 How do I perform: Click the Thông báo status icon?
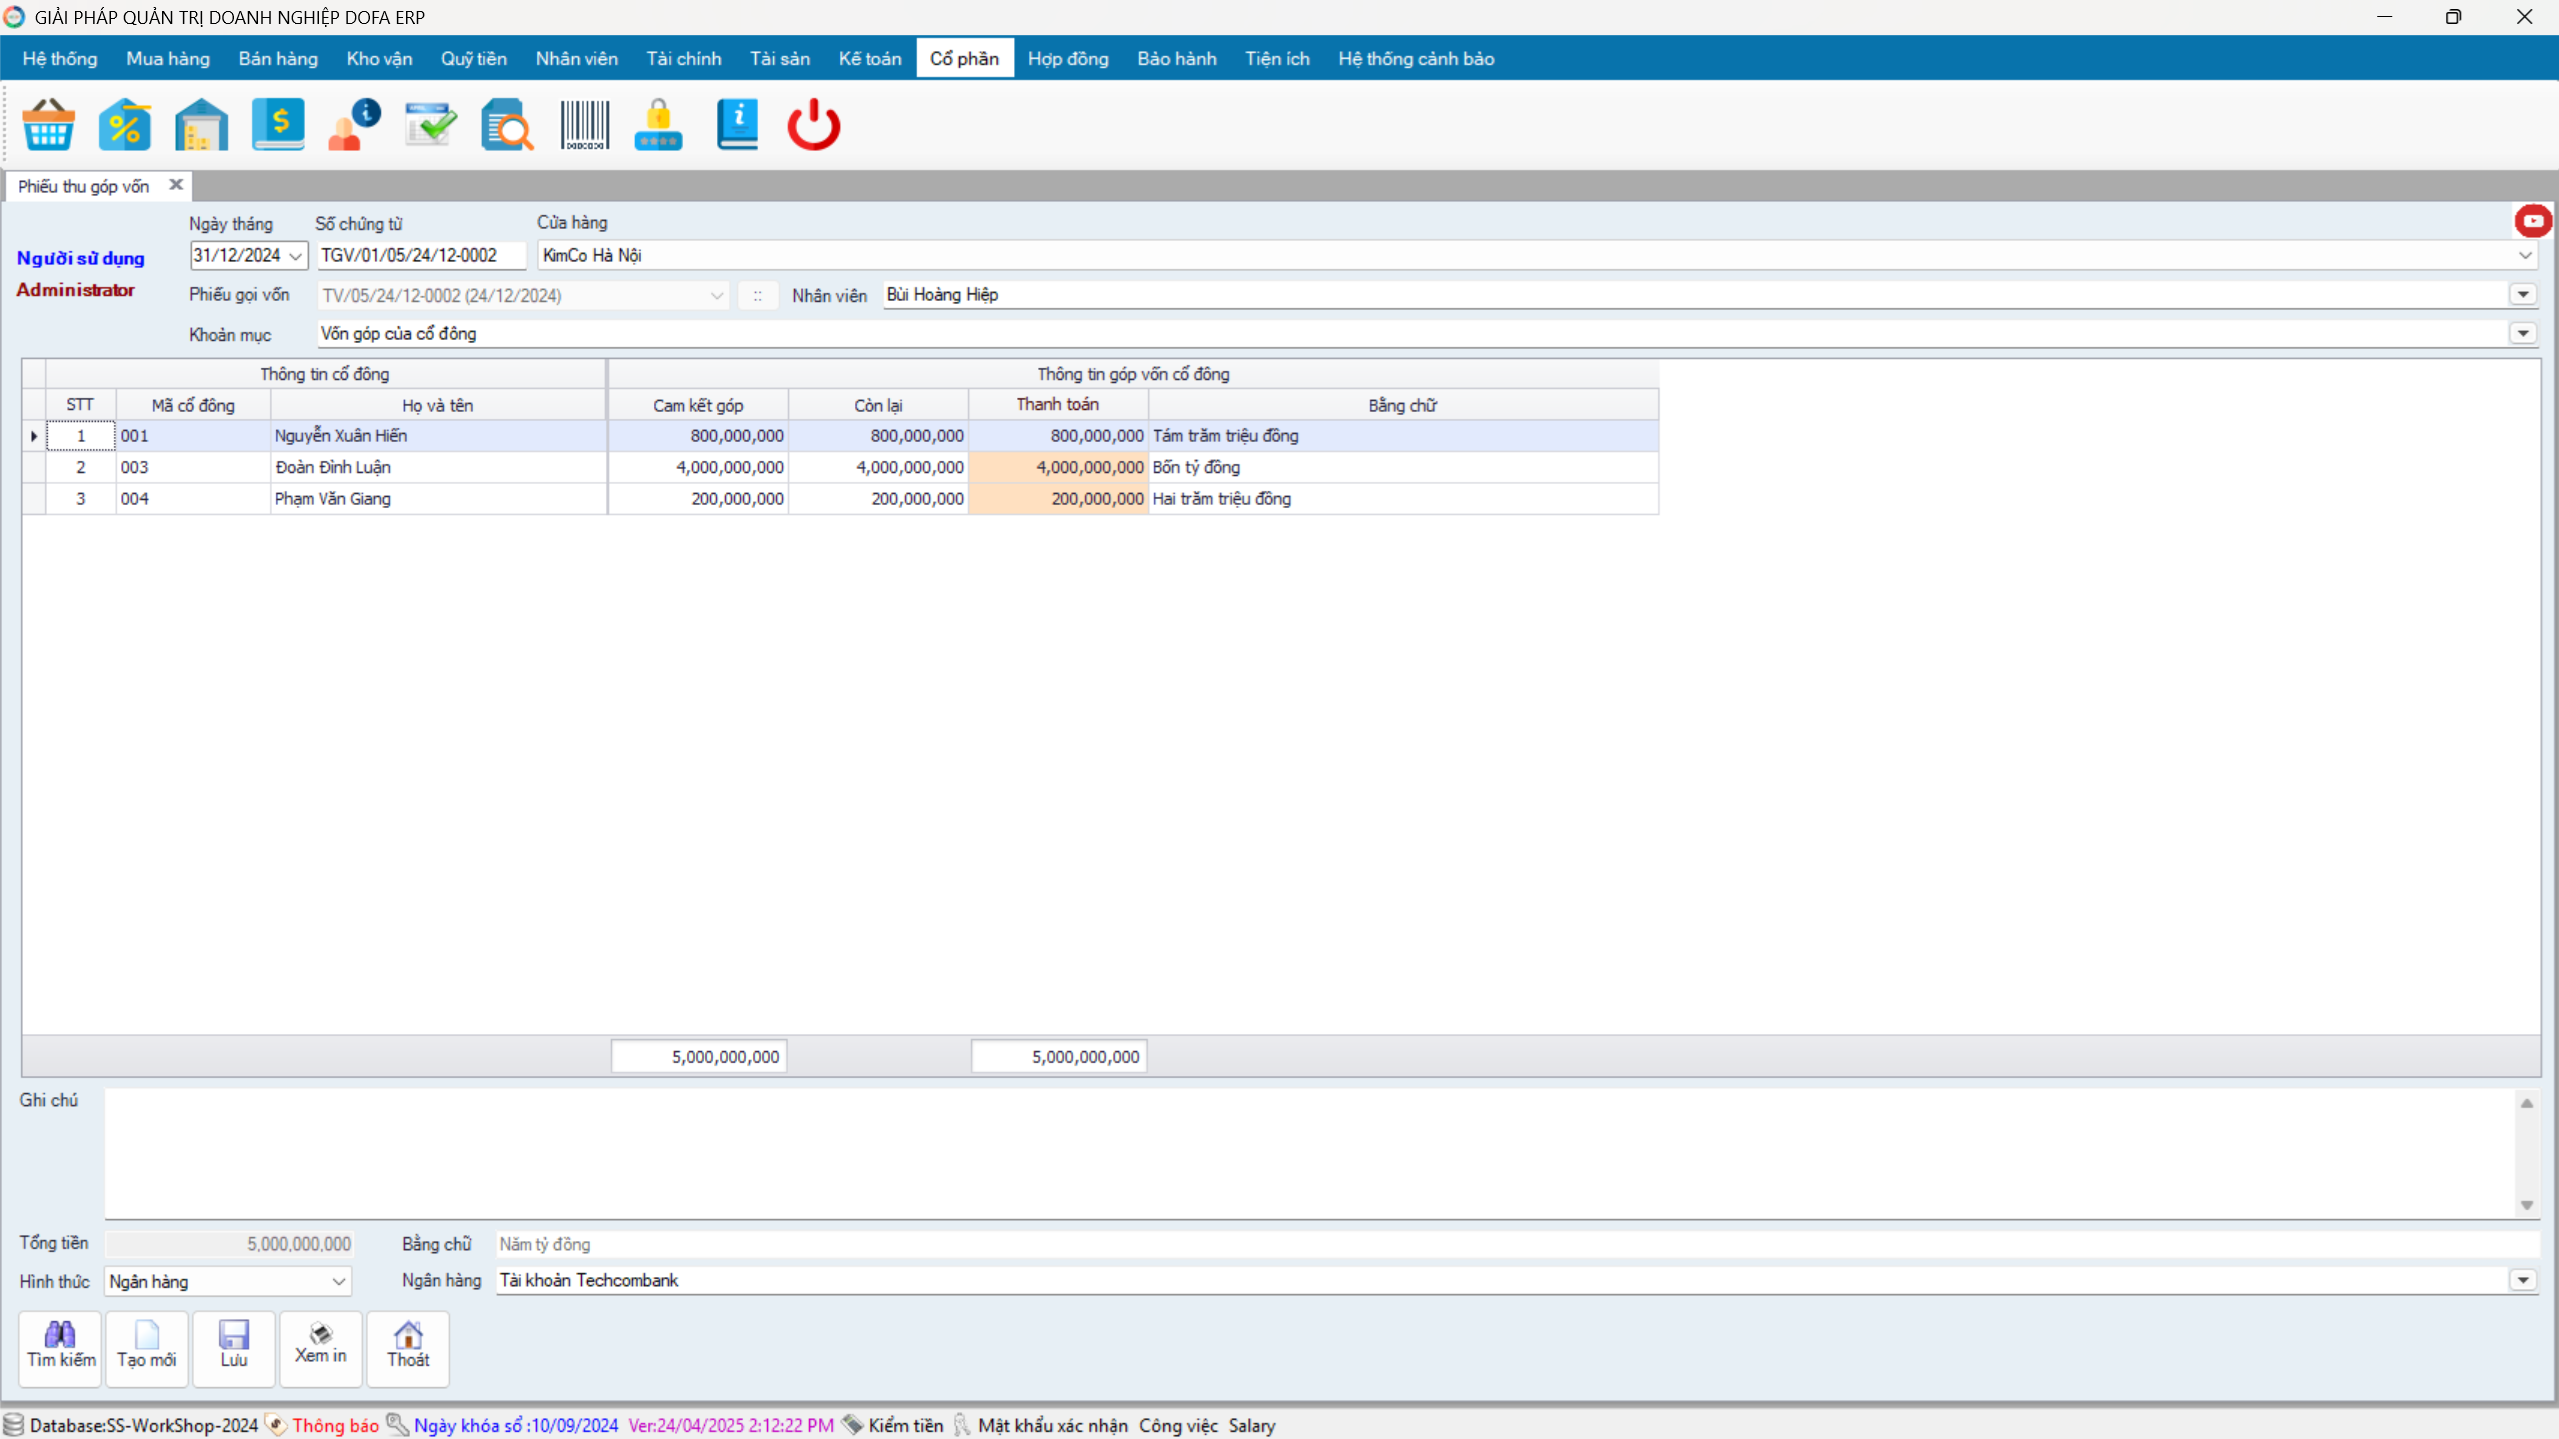click(276, 1425)
